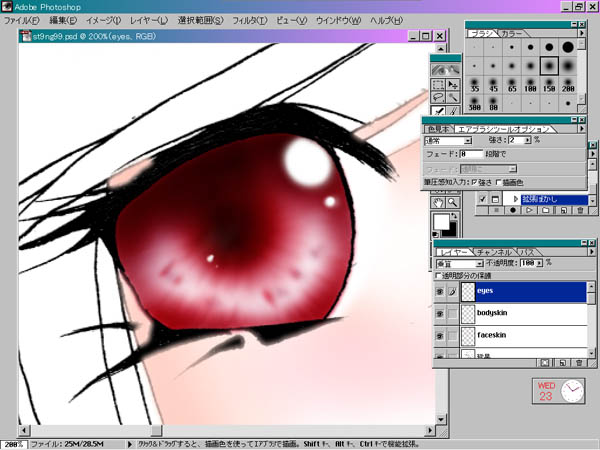Viewport: 600px width, 450px height.
Task: Open the pressure 強さ slider arrow
Action: click(528, 140)
